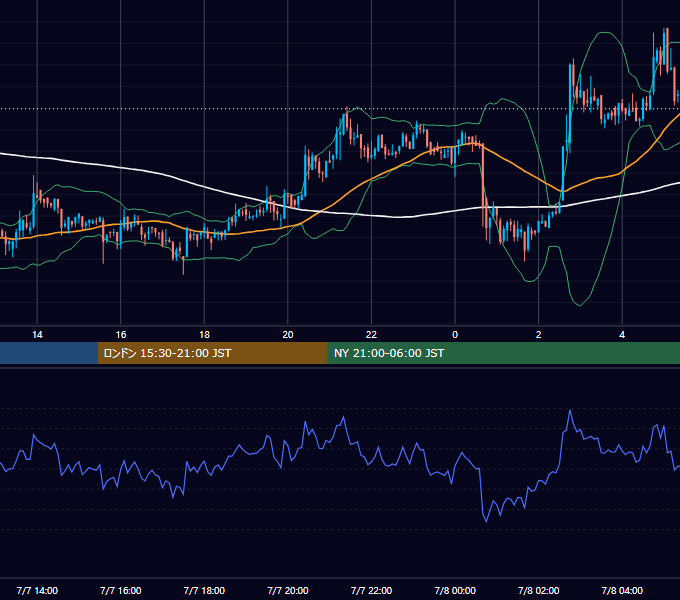Click the NY 21:00-06:00 JST session bar
The image size is (680, 600).
503,353
